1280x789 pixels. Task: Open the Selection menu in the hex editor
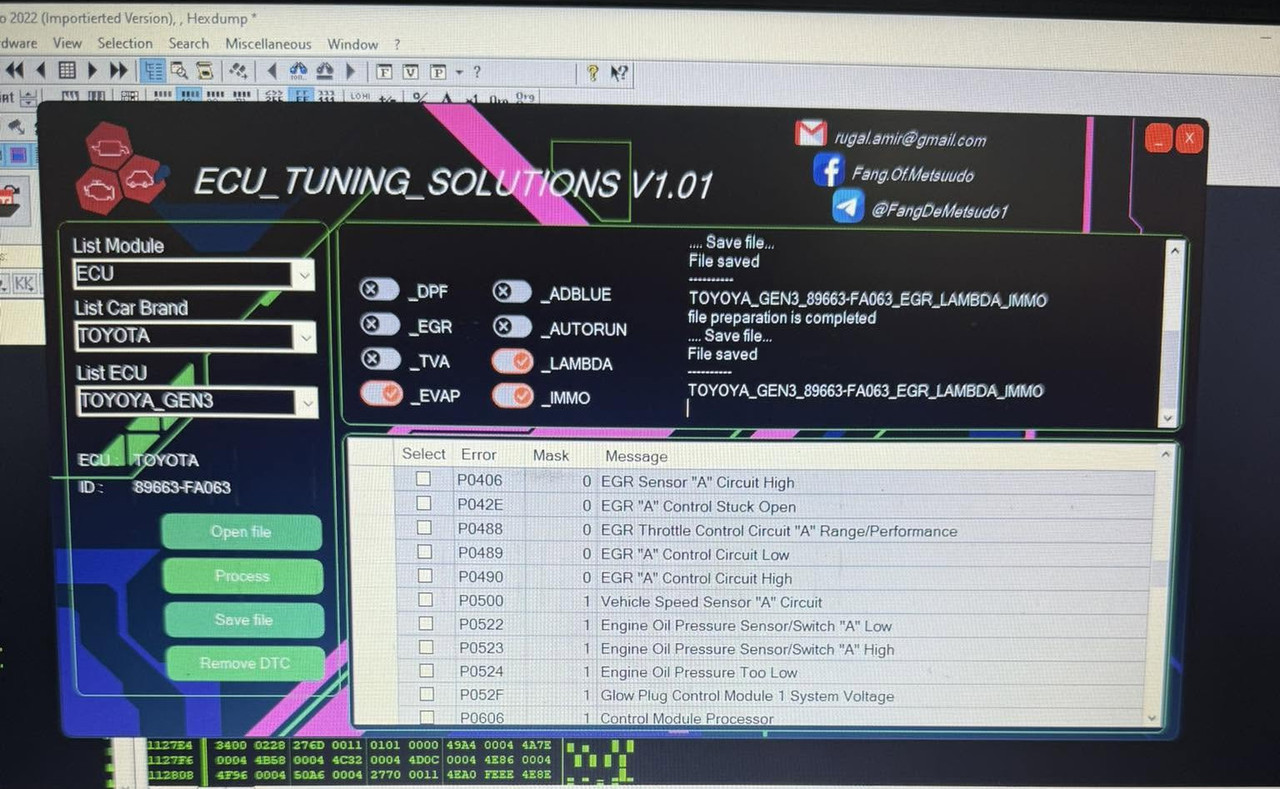(x=125, y=43)
